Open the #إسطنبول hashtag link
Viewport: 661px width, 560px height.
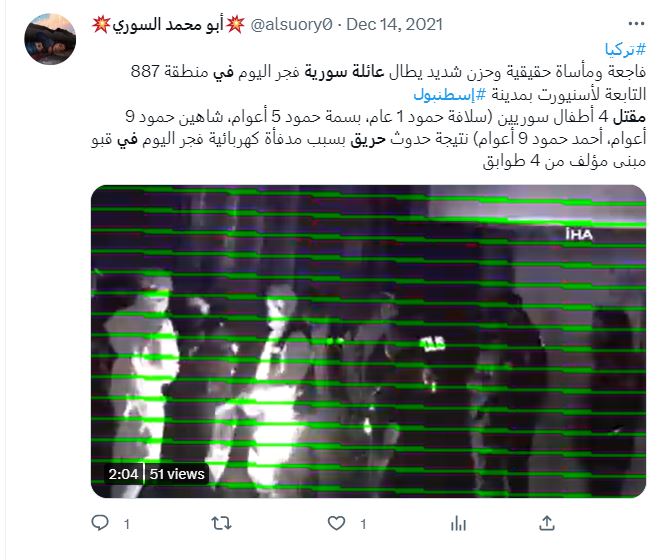click(x=450, y=94)
